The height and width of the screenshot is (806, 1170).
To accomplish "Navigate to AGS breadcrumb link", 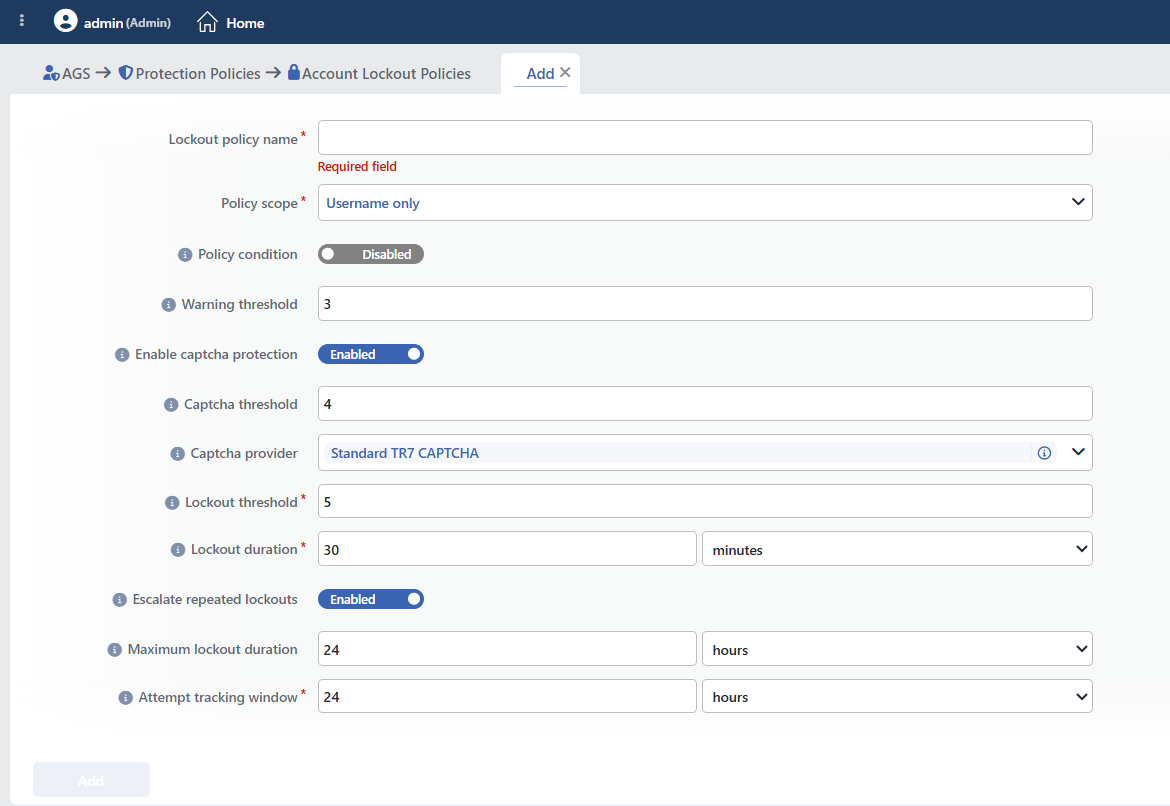I will pyautogui.click(x=75, y=73).
